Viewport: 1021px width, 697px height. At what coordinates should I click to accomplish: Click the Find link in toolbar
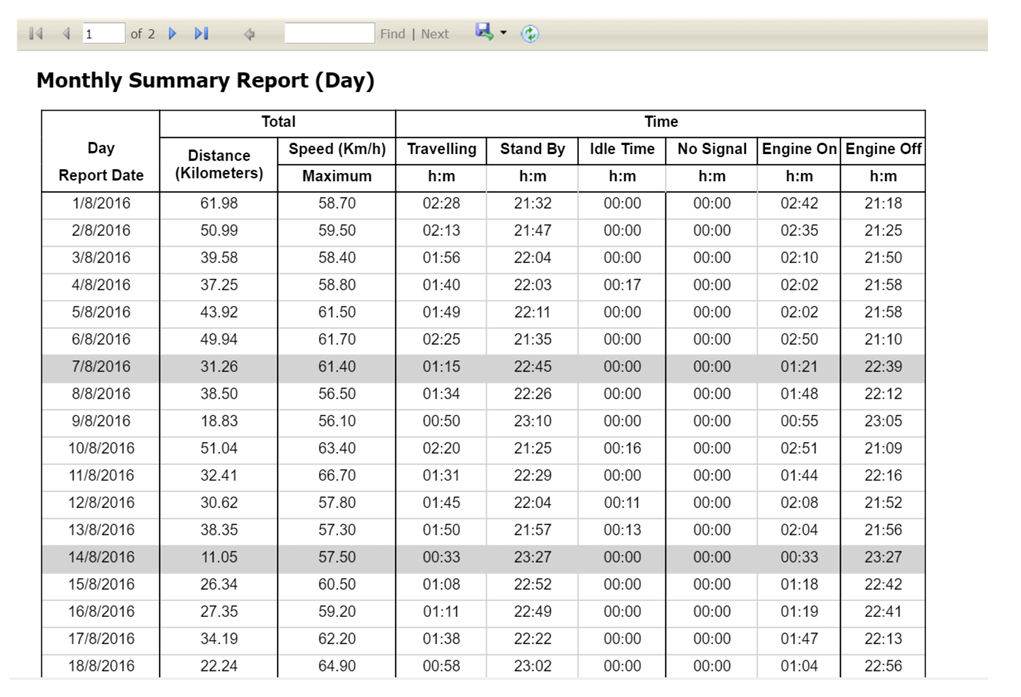click(392, 34)
